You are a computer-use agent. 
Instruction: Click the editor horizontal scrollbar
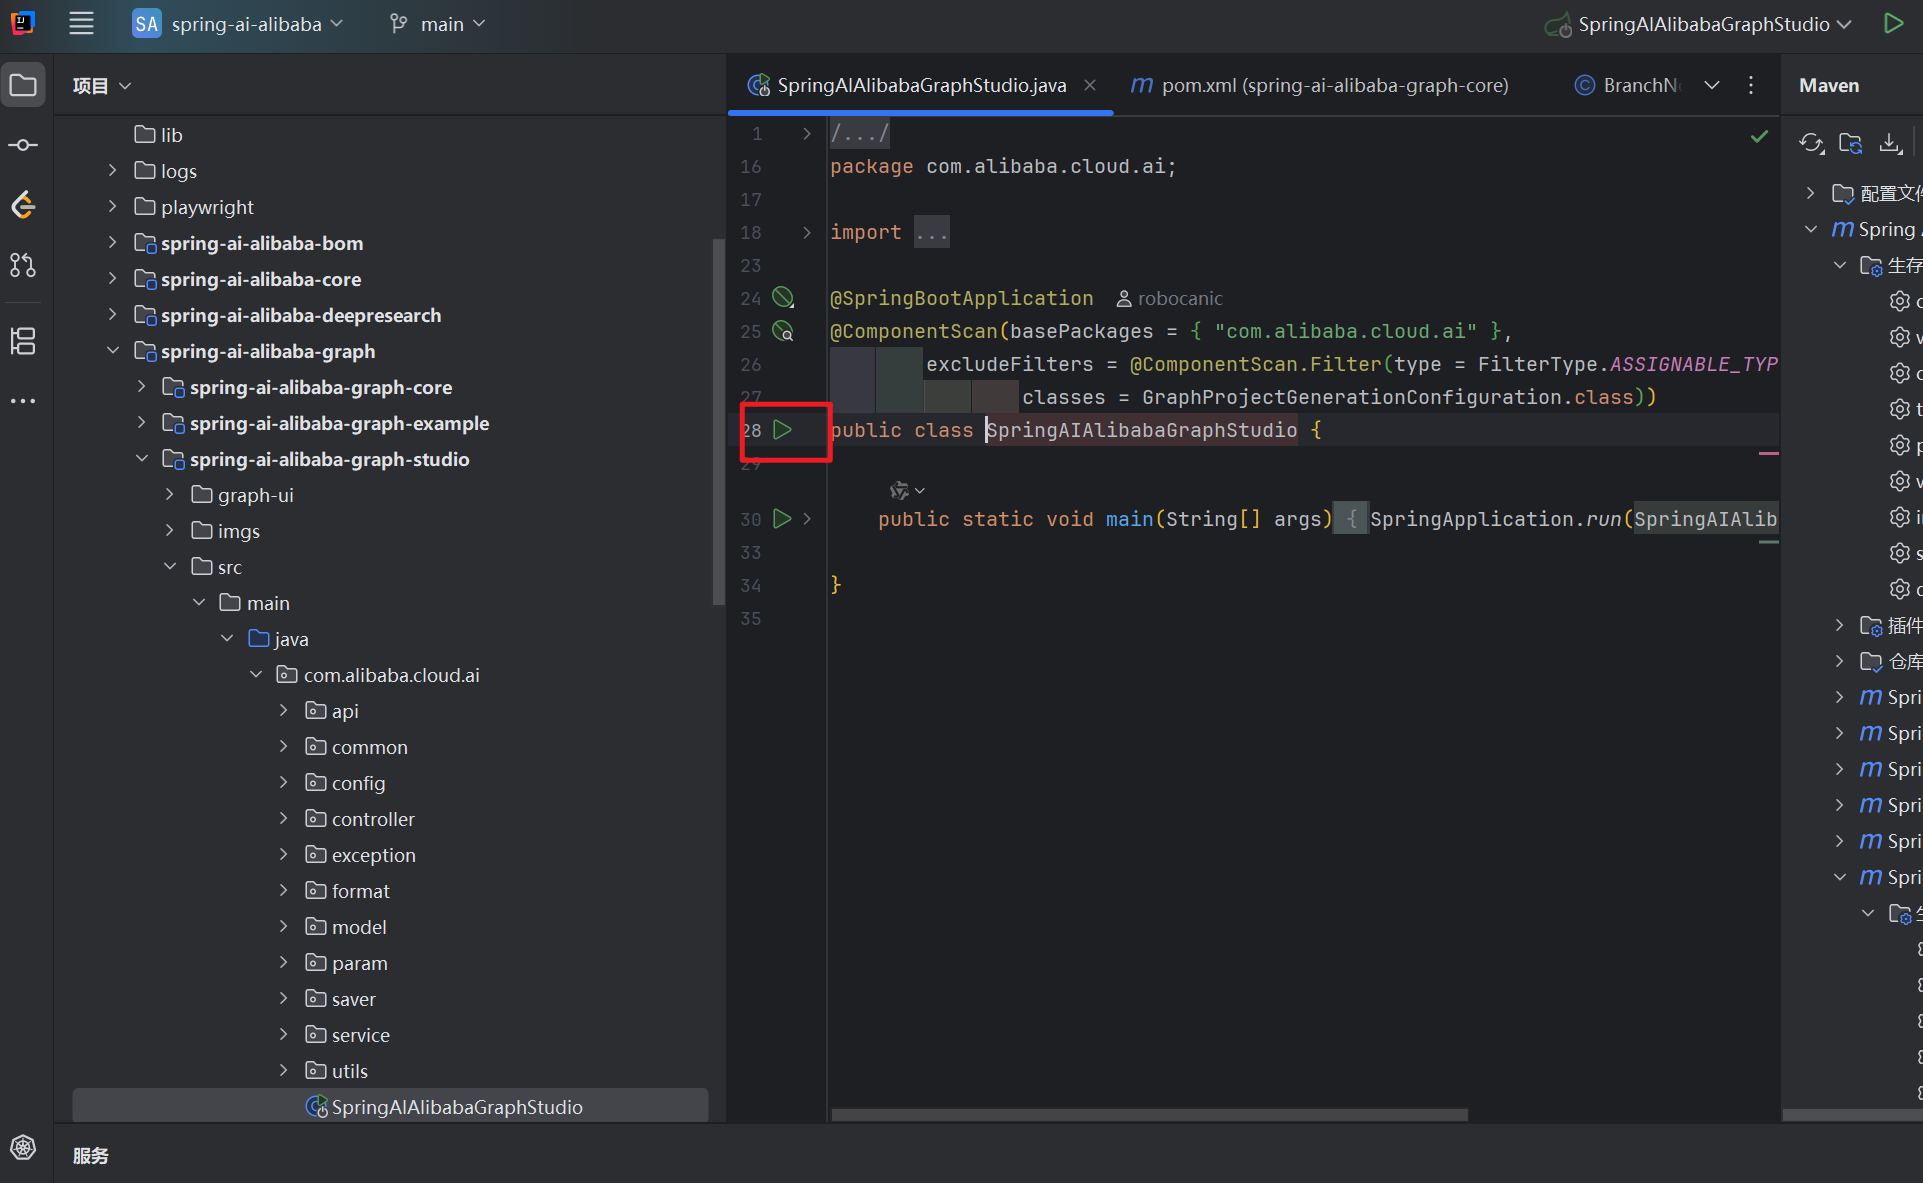(1150, 1114)
